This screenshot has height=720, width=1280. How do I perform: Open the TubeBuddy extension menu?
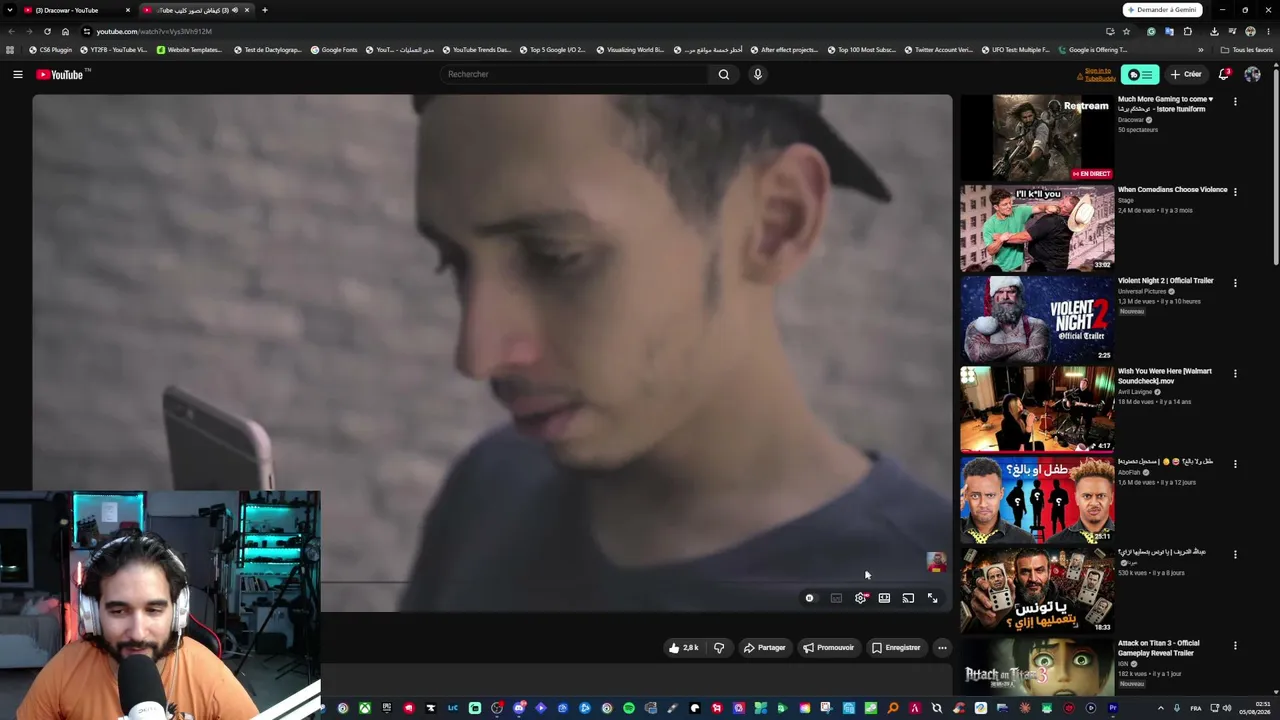point(1139,74)
